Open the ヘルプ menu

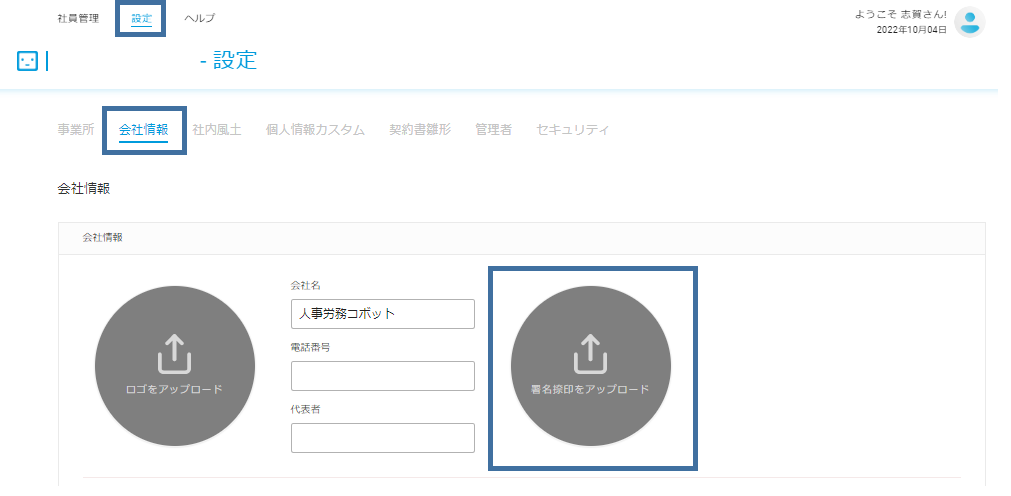pyautogui.click(x=200, y=18)
